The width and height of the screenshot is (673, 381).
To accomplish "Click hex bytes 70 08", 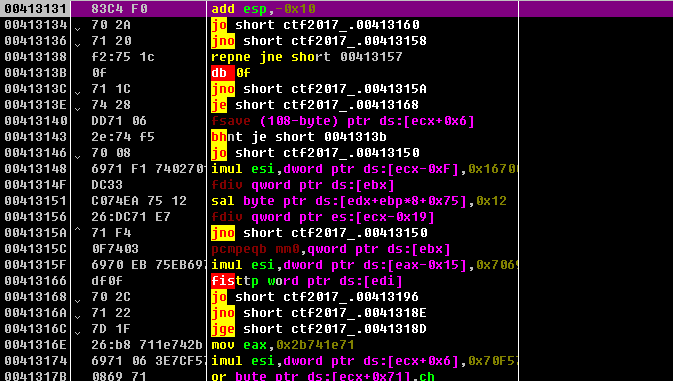I will click(x=111, y=153).
